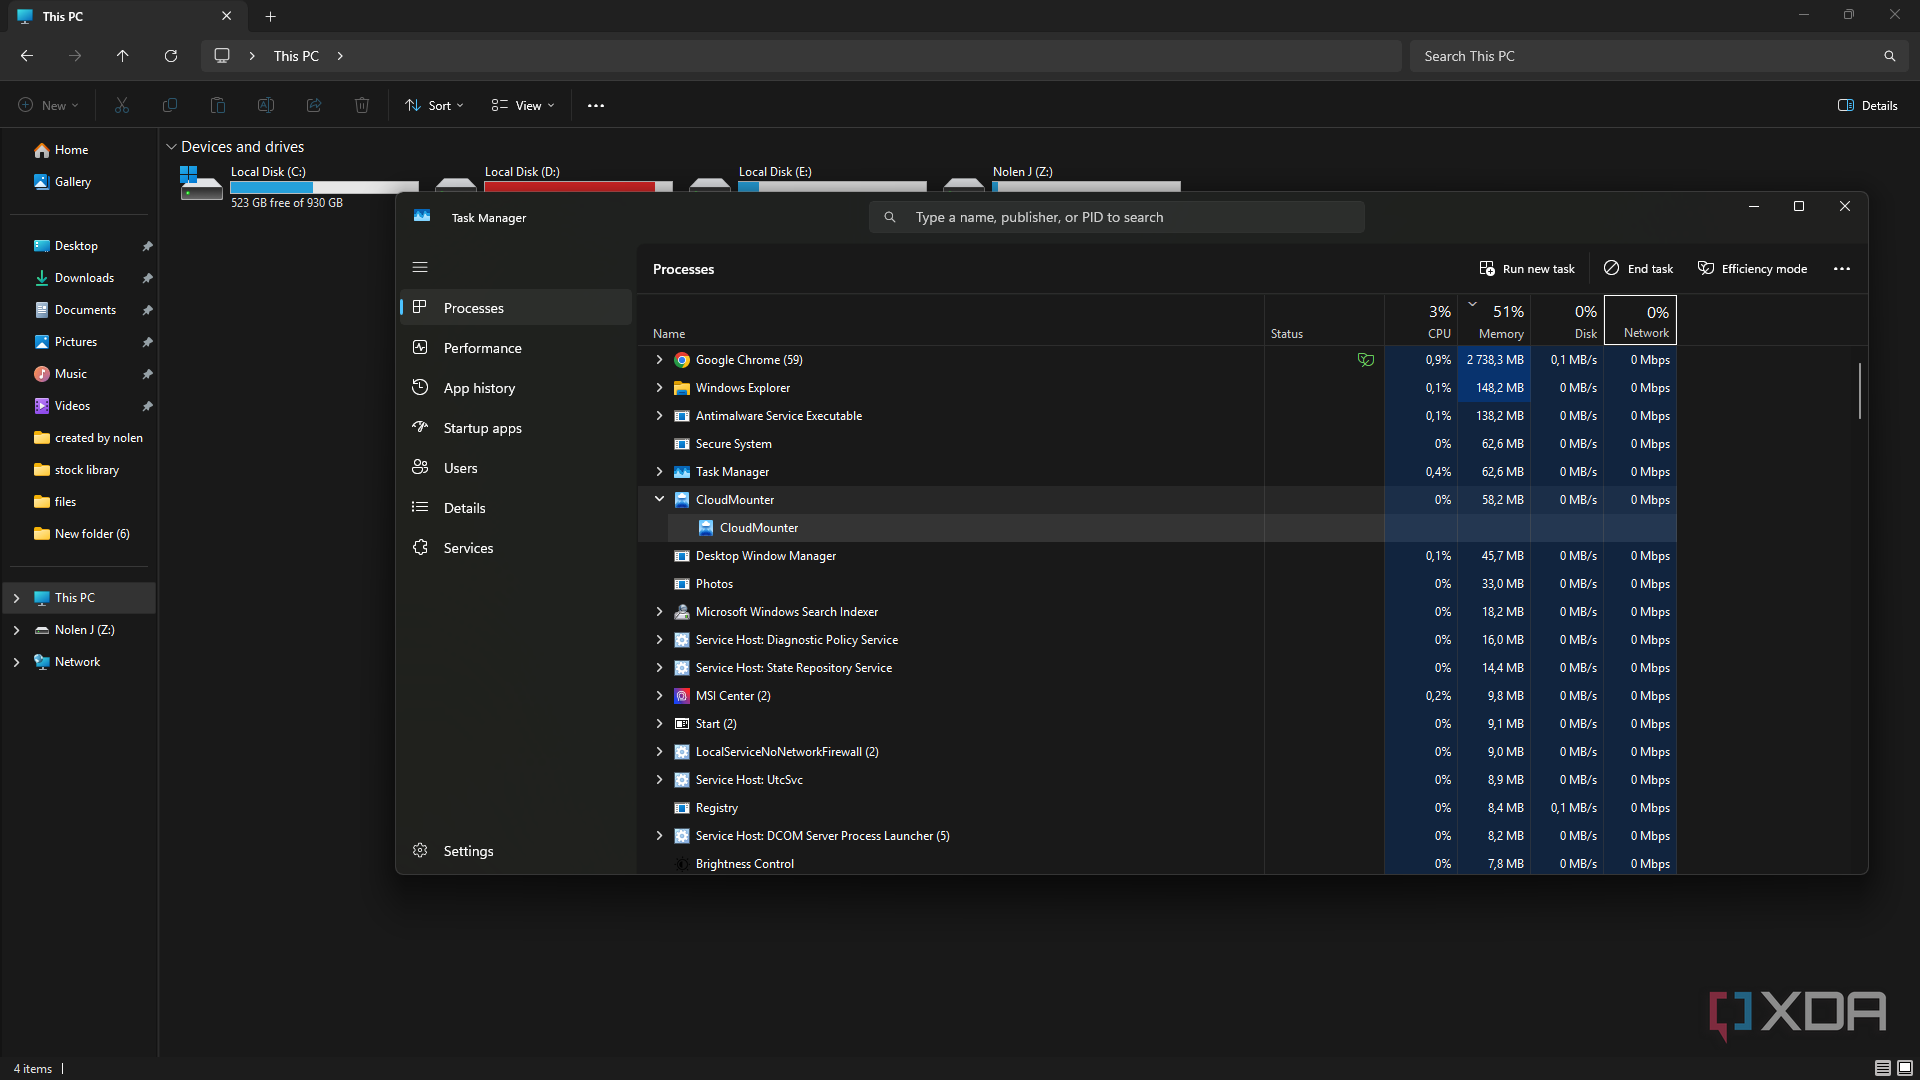Click the Delete icon in Explorer toolbar
1920x1080 pixels.
(x=361, y=105)
